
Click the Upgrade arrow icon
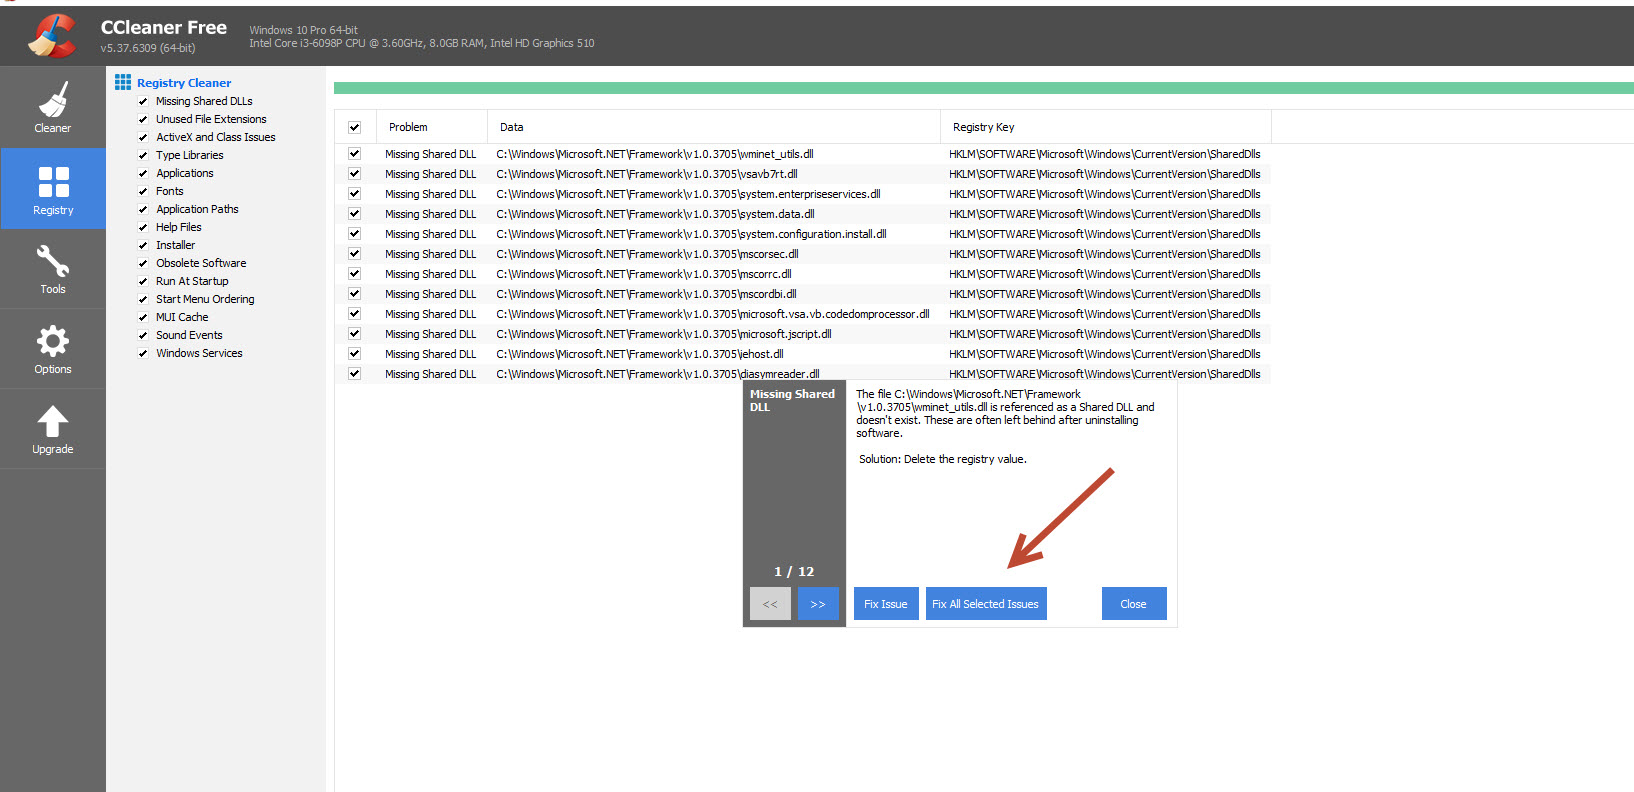(53, 421)
